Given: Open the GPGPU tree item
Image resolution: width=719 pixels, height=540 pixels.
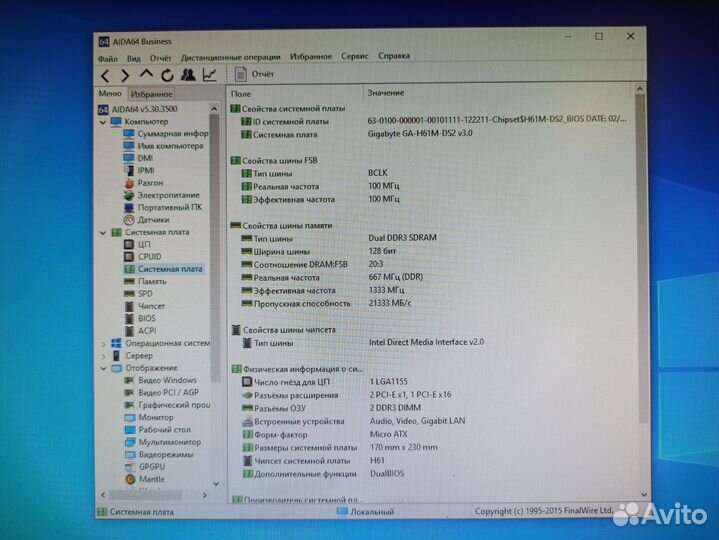Looking at the screenshot, I should point(145,467).
